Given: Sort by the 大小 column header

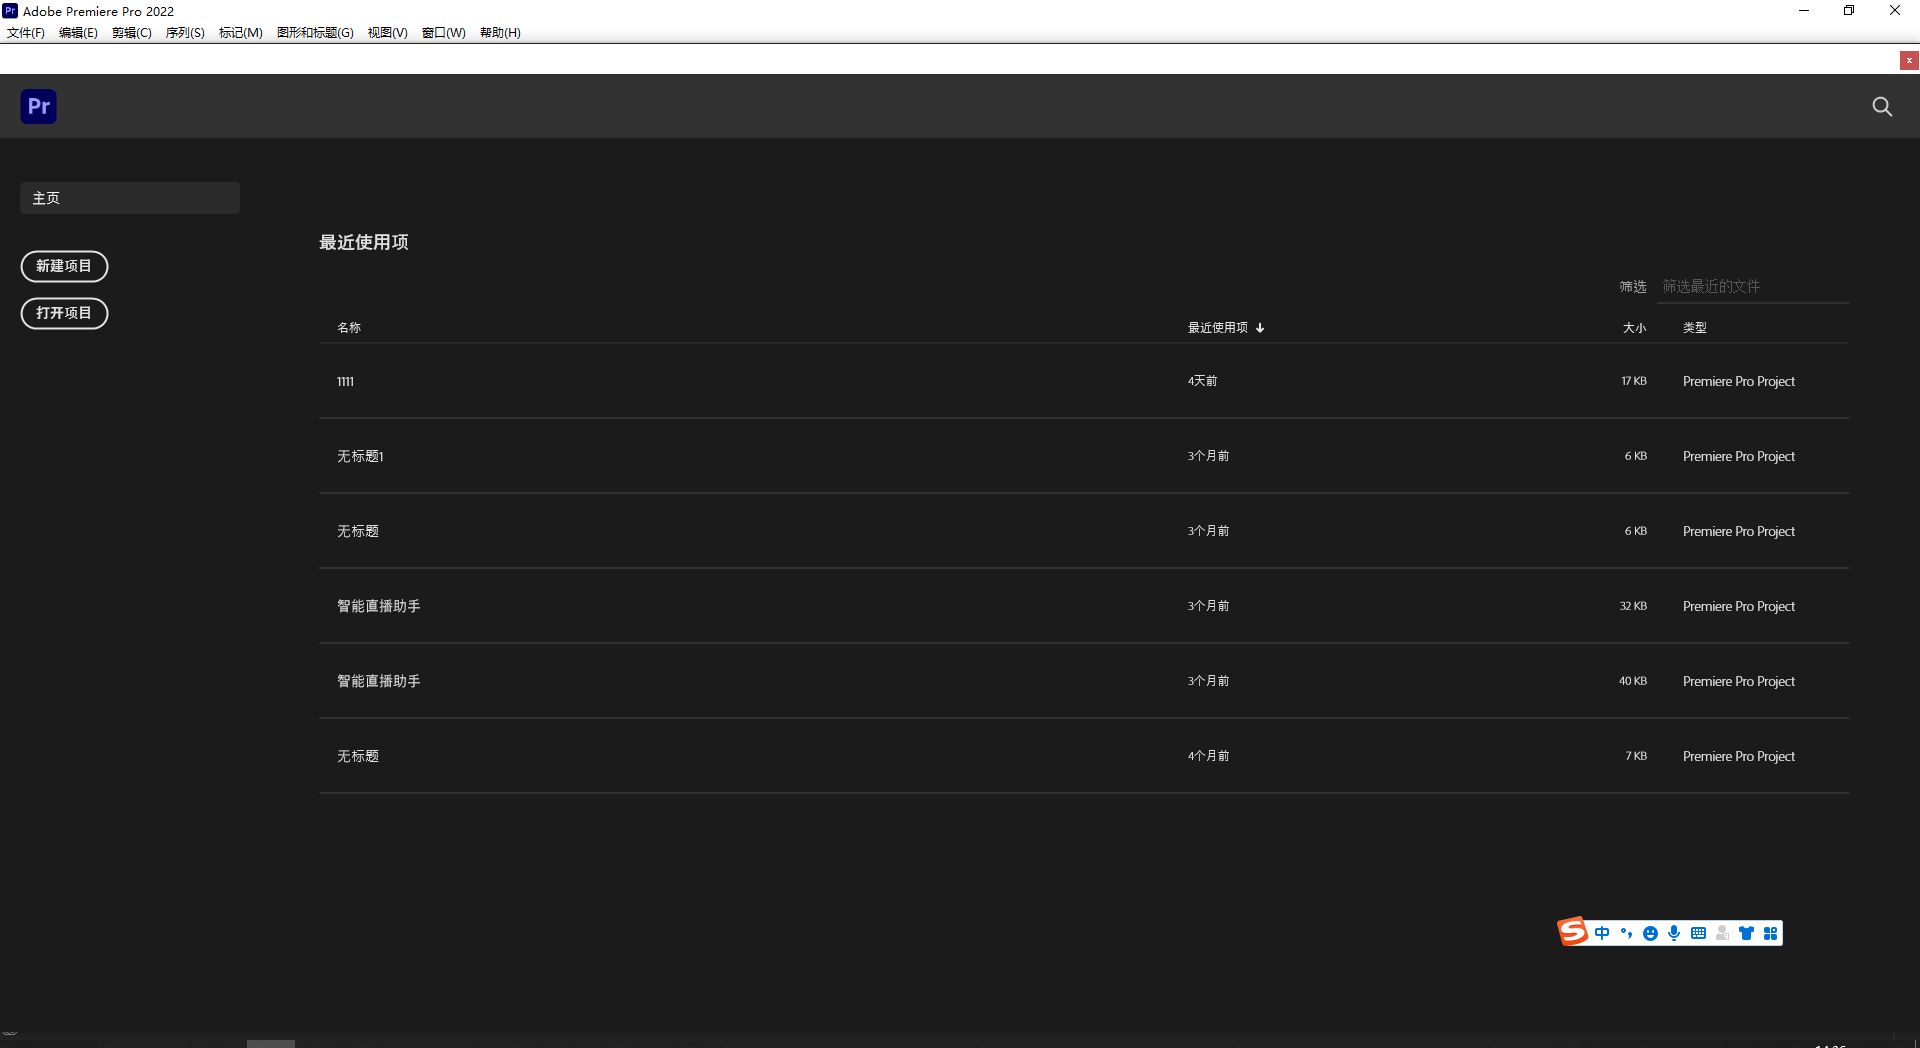Looking at the screenshot, I should pyautogui.click(x=1634, y=327).
